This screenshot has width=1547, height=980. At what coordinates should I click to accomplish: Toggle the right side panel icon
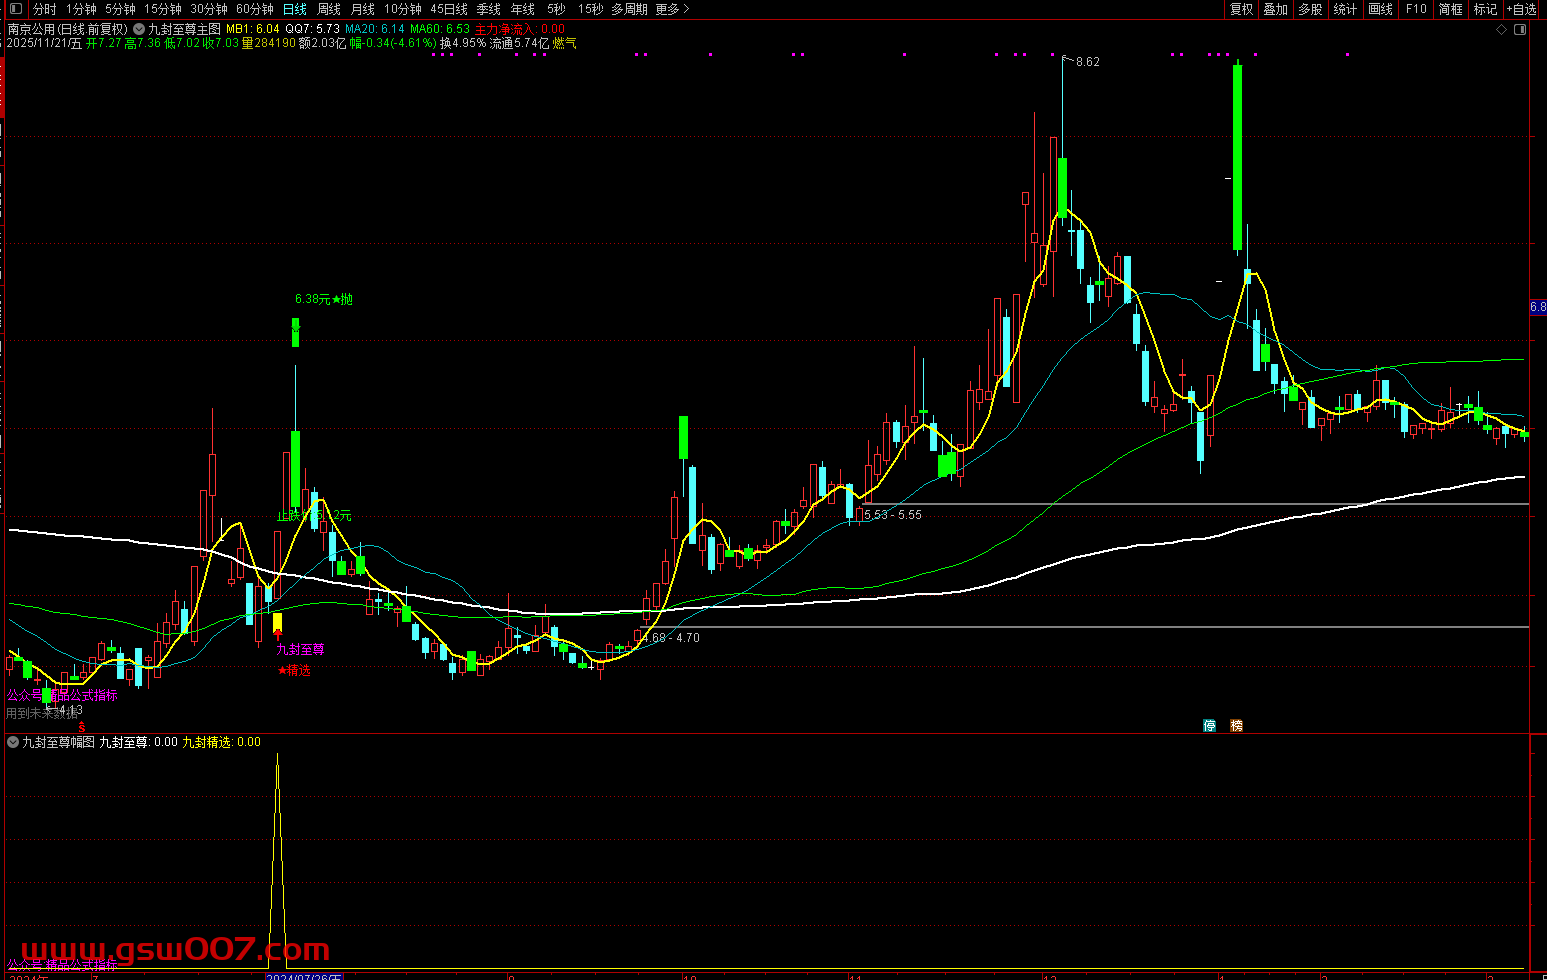click(1520, 30)
